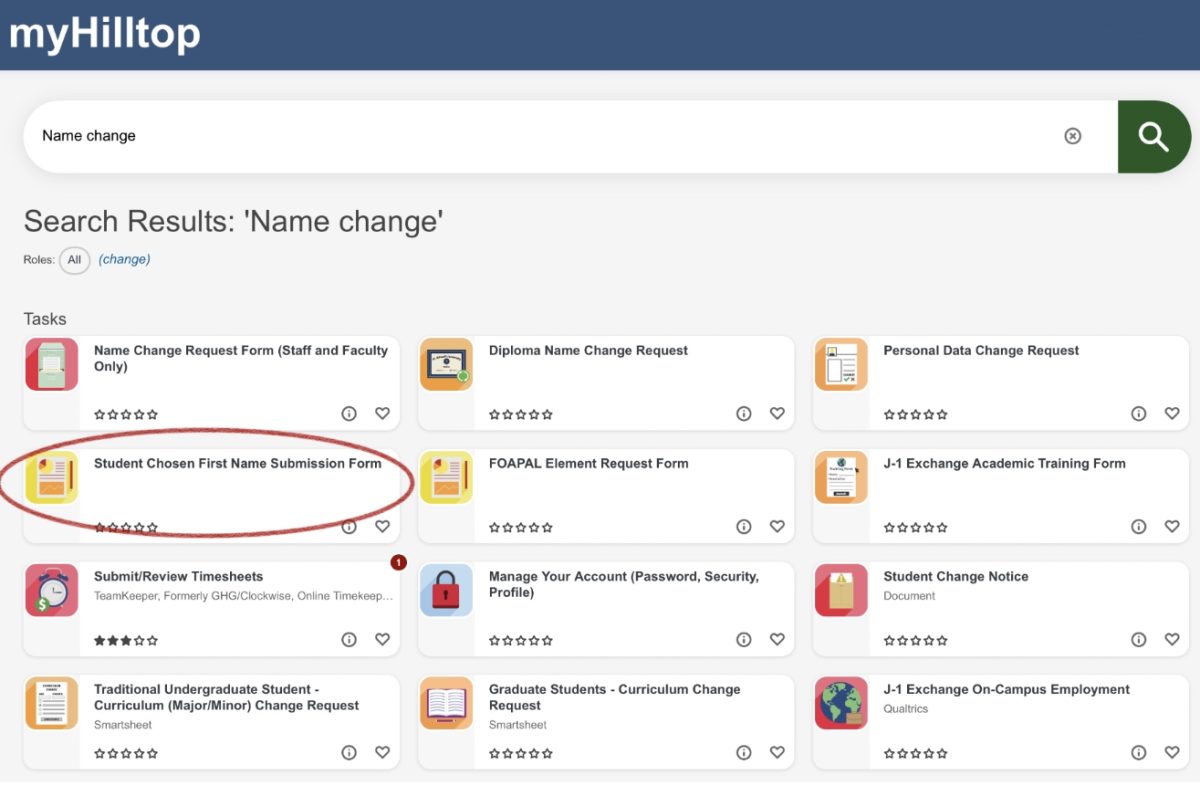Favorite Student Chosen First Name Submission Form
The height and width of the screenshot is (796, 1200).
pyautogui.click(x=382, y=526)
